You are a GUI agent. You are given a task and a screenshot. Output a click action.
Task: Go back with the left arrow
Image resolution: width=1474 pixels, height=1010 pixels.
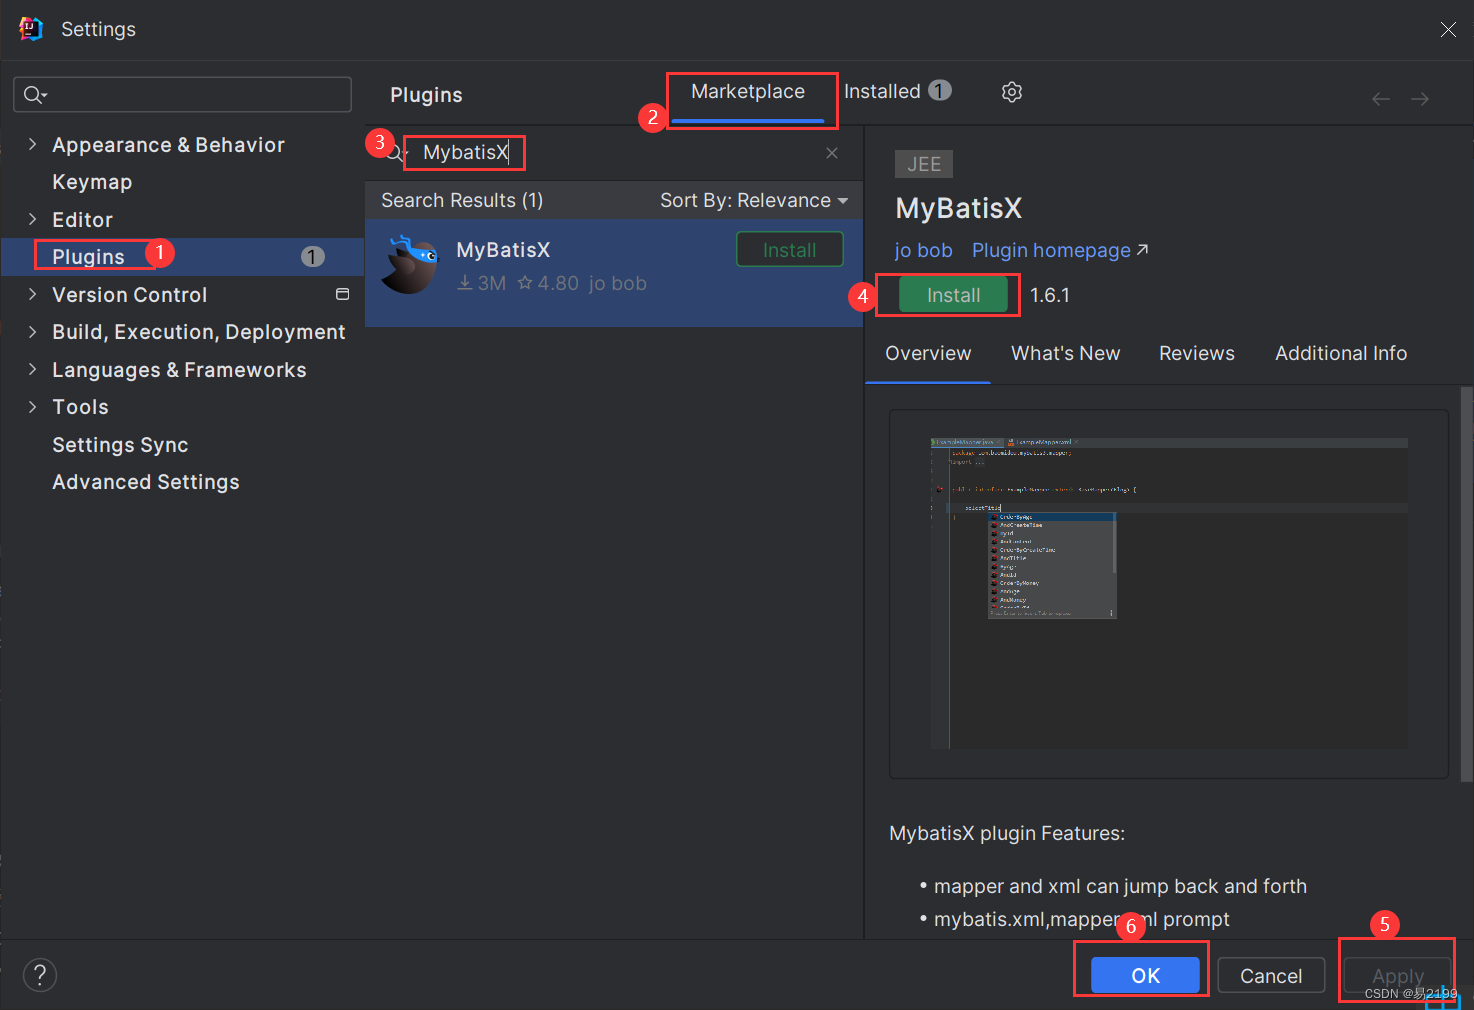point(1381,98)
